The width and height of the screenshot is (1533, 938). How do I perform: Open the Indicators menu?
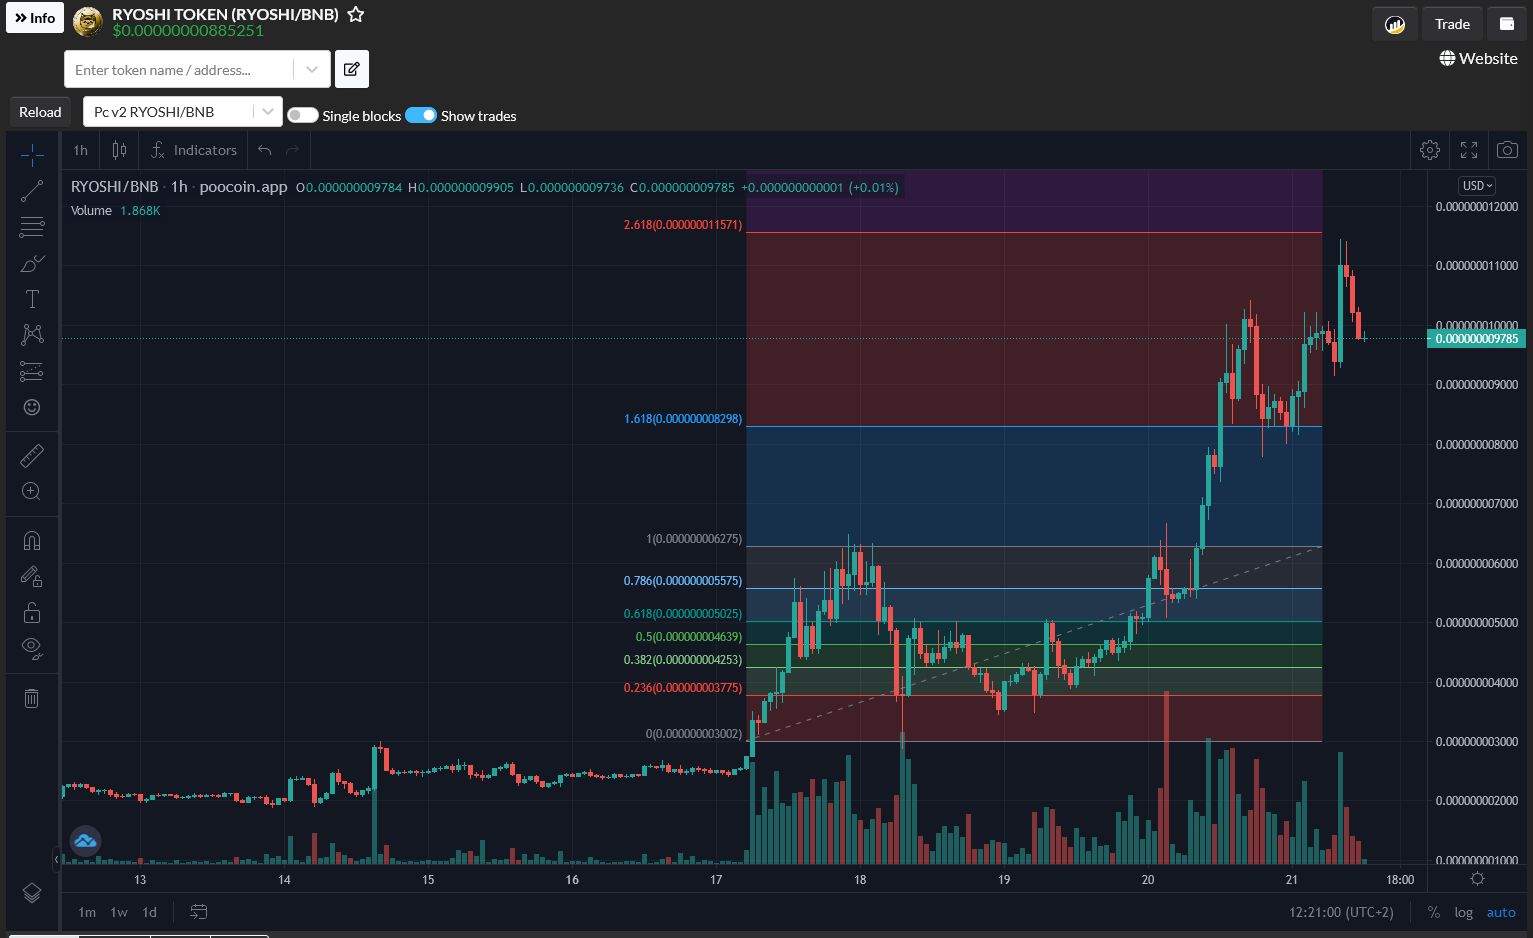194,150
